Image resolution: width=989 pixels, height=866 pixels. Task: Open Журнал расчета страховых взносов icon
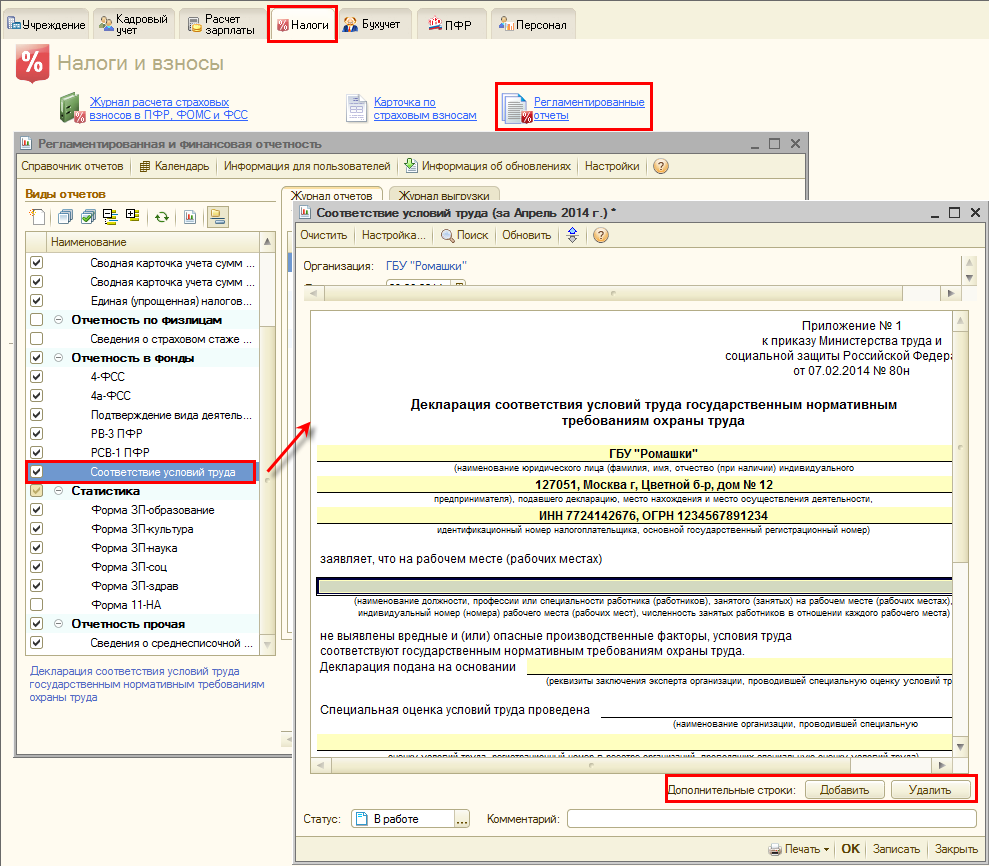70,108
